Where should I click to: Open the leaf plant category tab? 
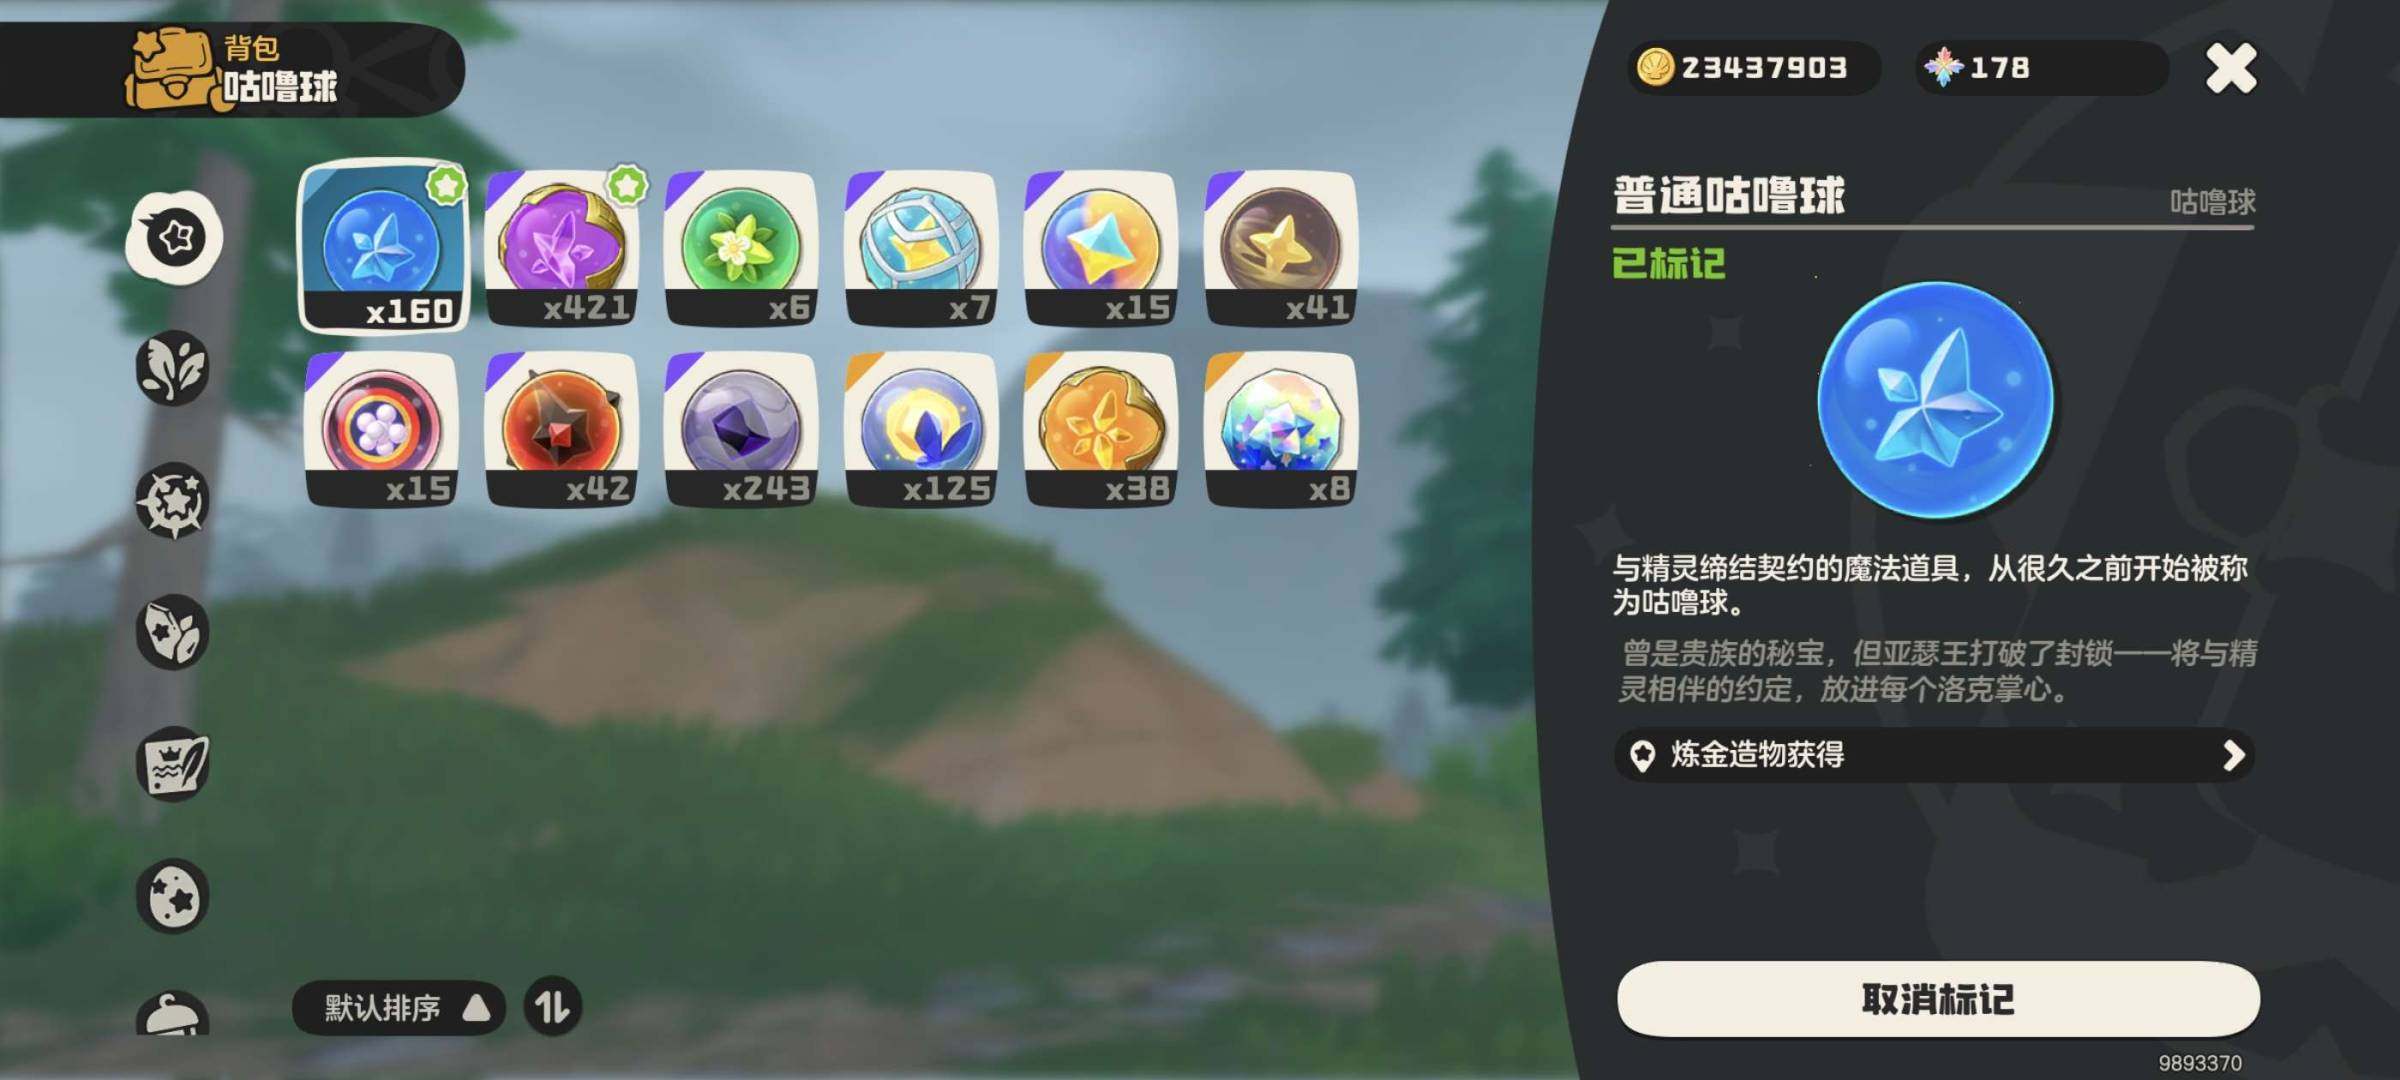[x=173, y=368]
